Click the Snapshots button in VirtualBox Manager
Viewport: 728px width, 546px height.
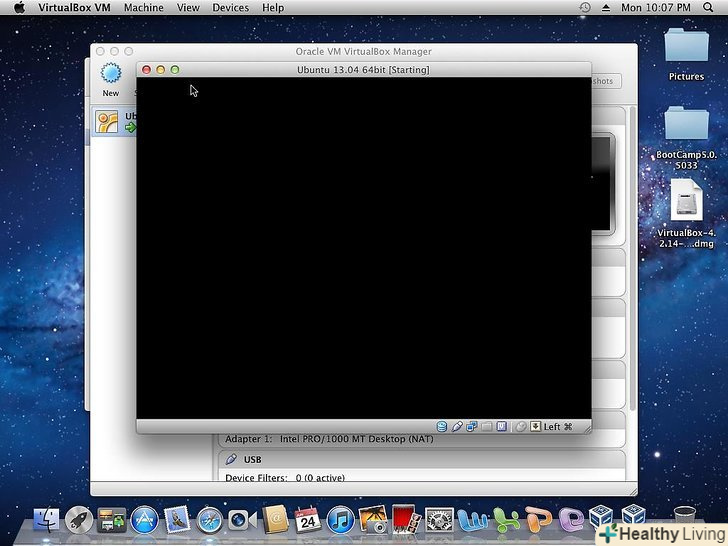pyautogui.click(x=603, y=81)
